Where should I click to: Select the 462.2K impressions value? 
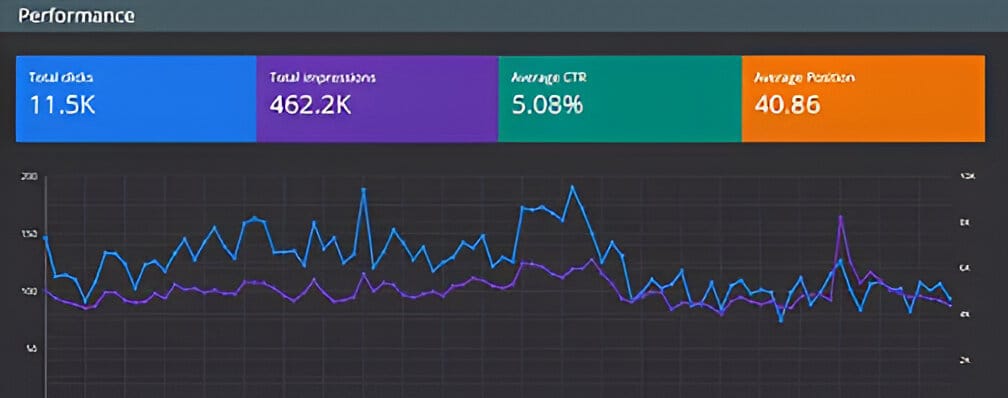[310, 105]
